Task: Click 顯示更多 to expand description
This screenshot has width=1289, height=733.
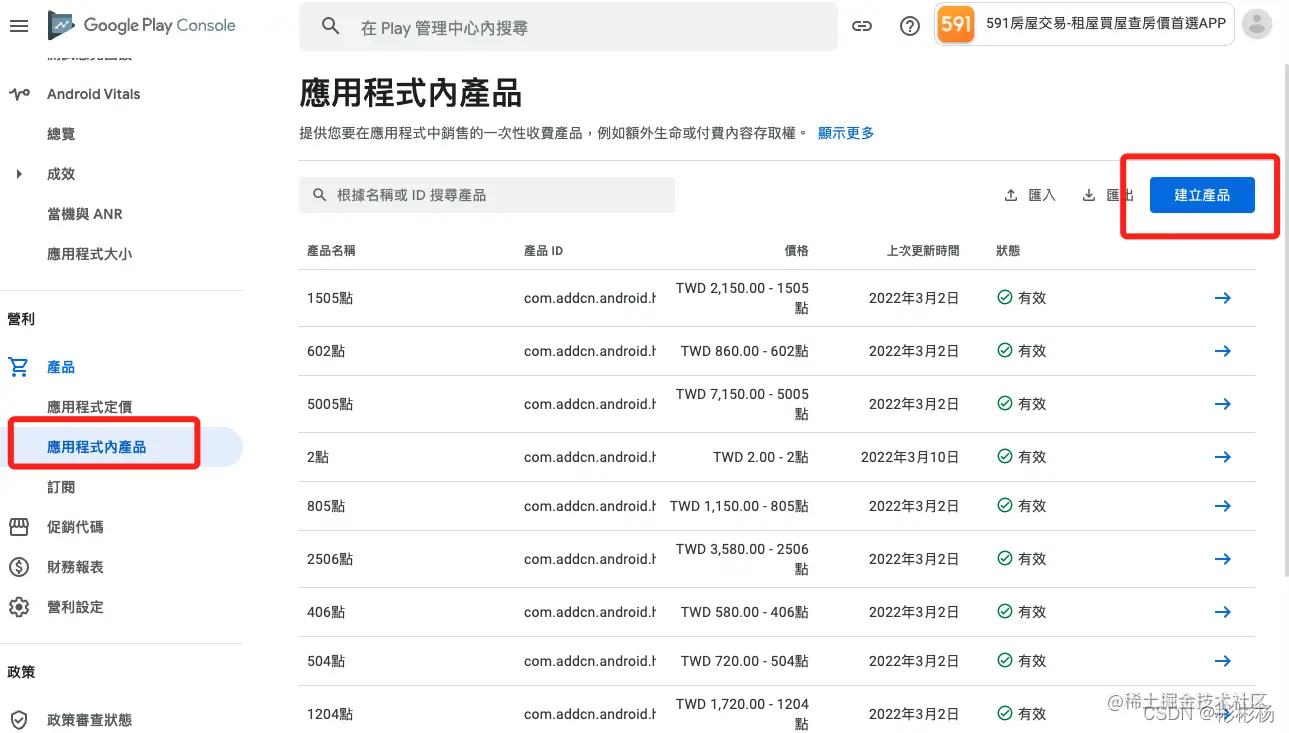Action: click(x=846, y=133)
